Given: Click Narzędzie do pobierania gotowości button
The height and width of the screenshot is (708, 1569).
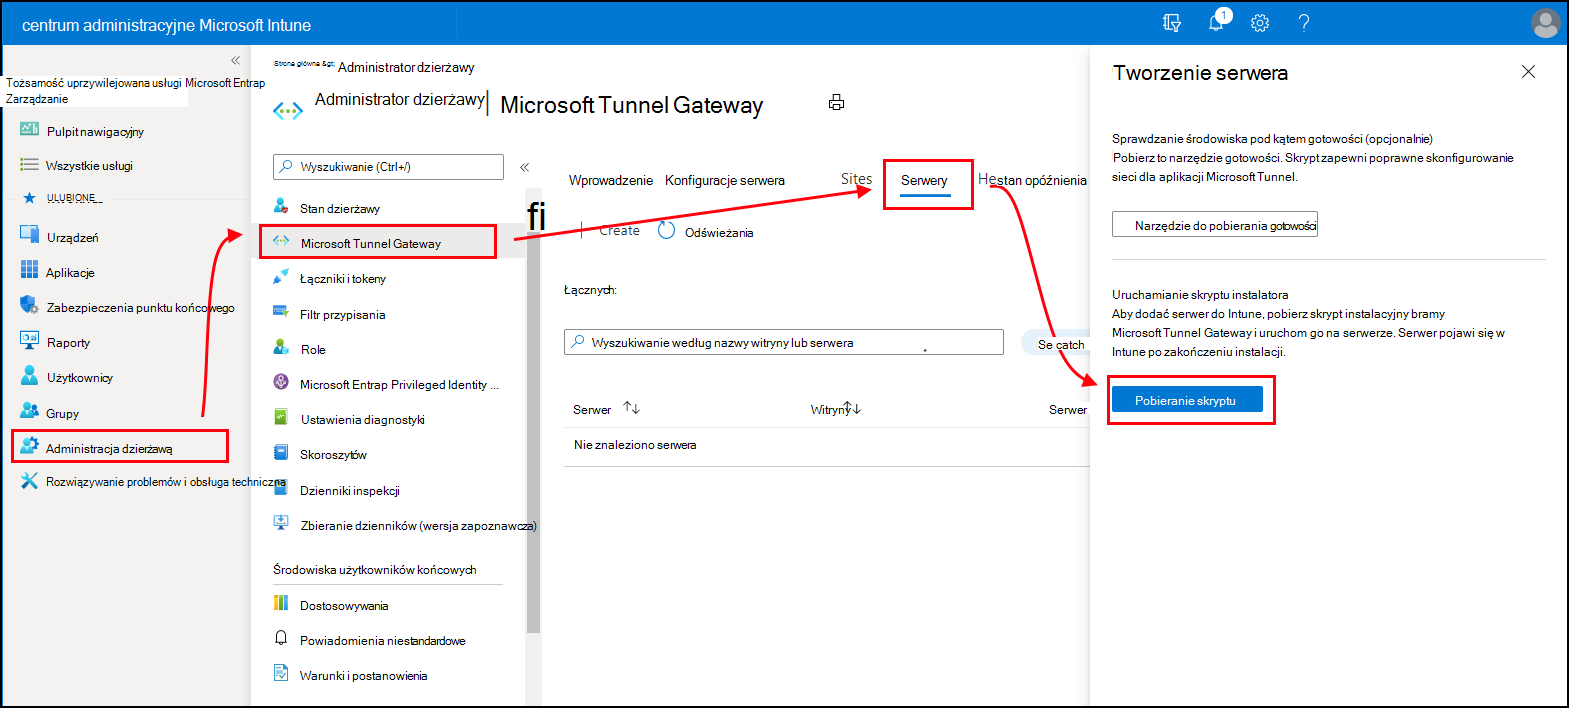Looking at the screenshot, I should coord(1215,225).
